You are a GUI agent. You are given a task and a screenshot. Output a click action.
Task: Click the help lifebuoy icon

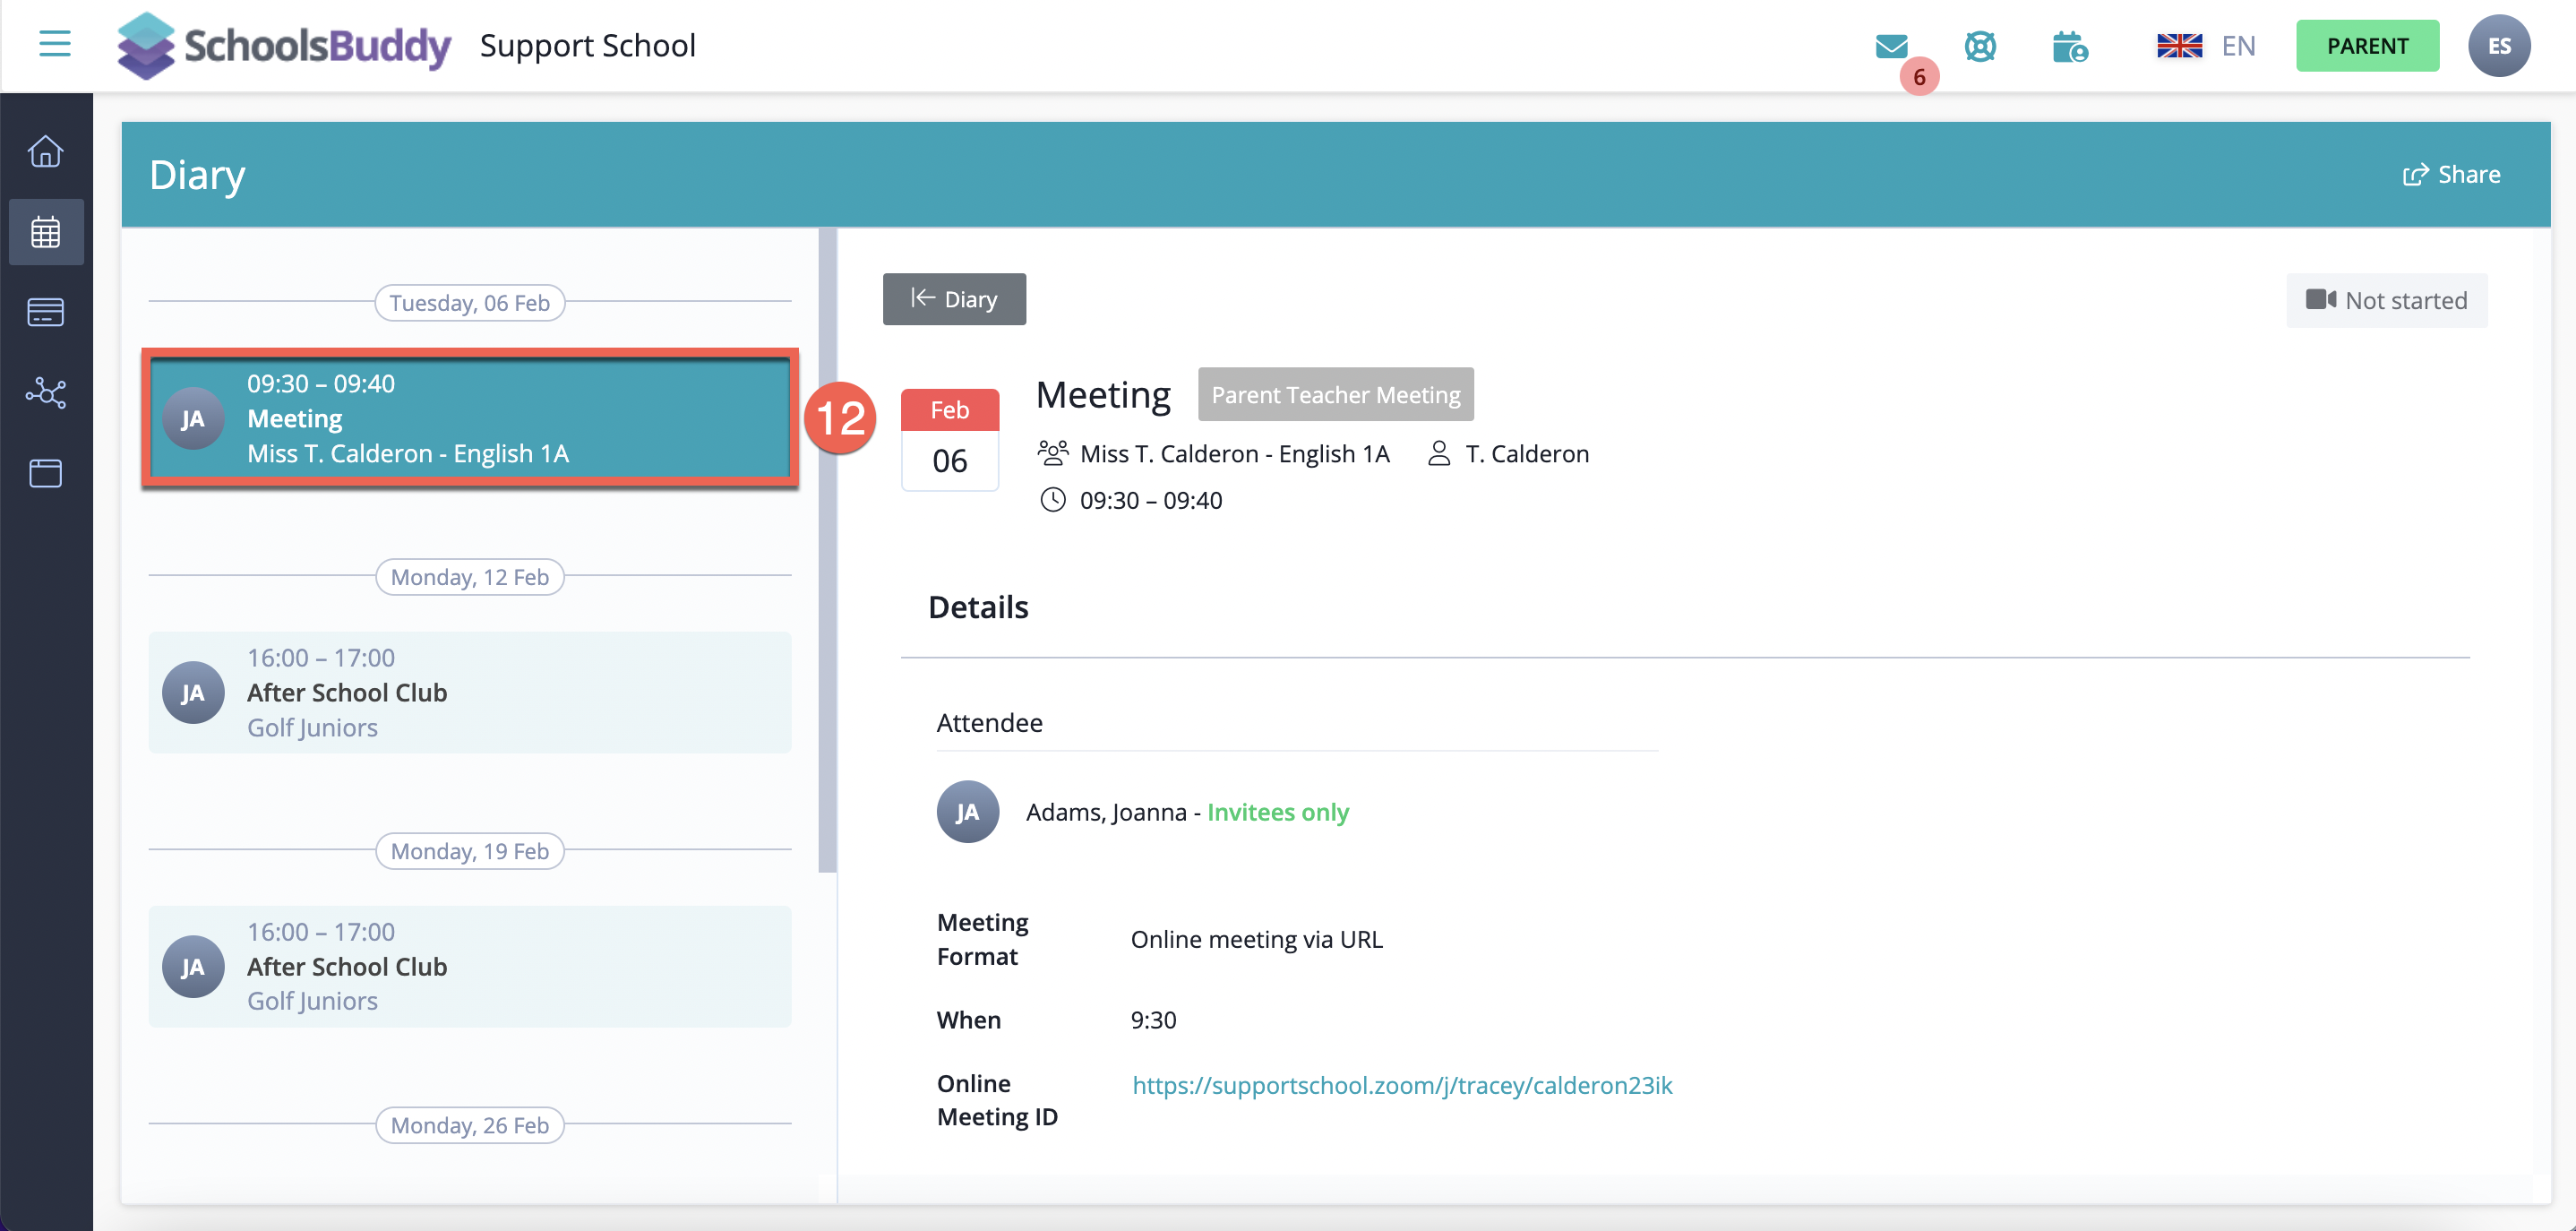(1980, 46)
